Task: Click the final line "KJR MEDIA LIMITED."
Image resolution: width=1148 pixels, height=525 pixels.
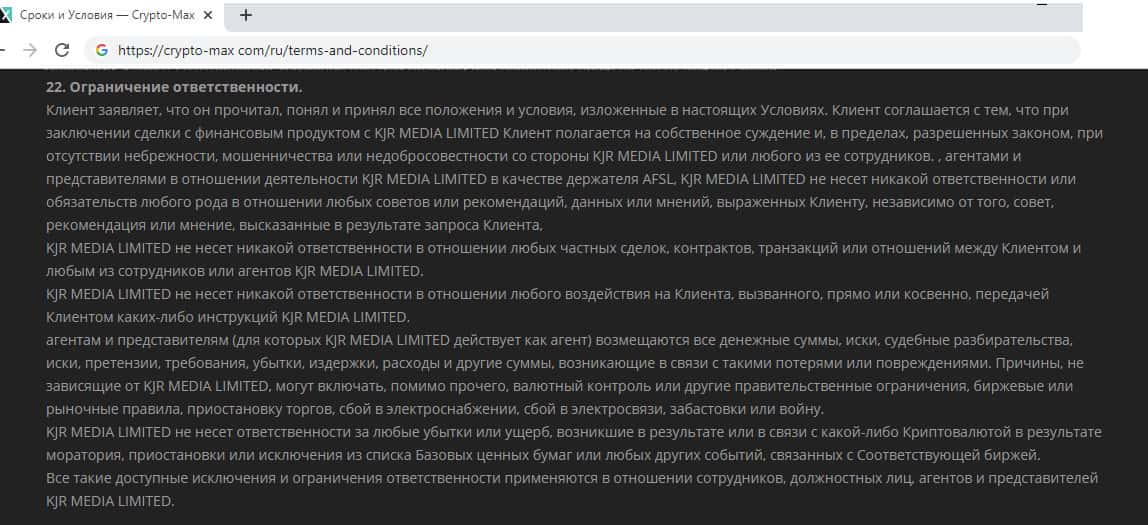Action: (110, 502)
